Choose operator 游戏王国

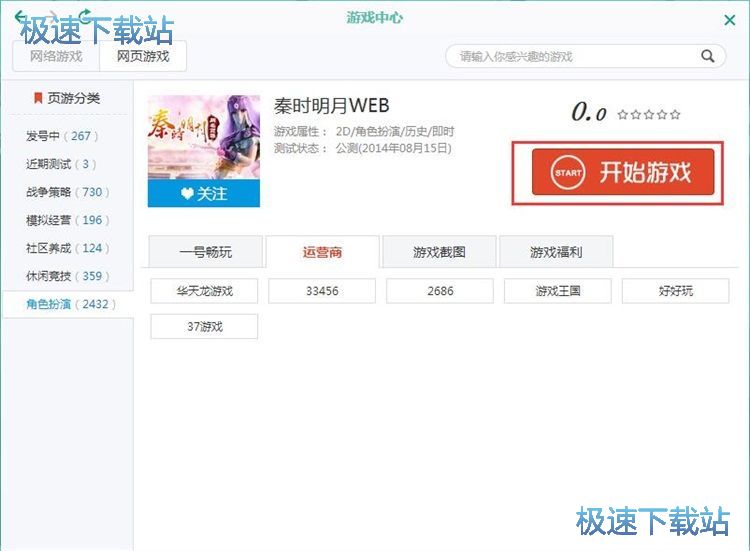click(558, 291)
